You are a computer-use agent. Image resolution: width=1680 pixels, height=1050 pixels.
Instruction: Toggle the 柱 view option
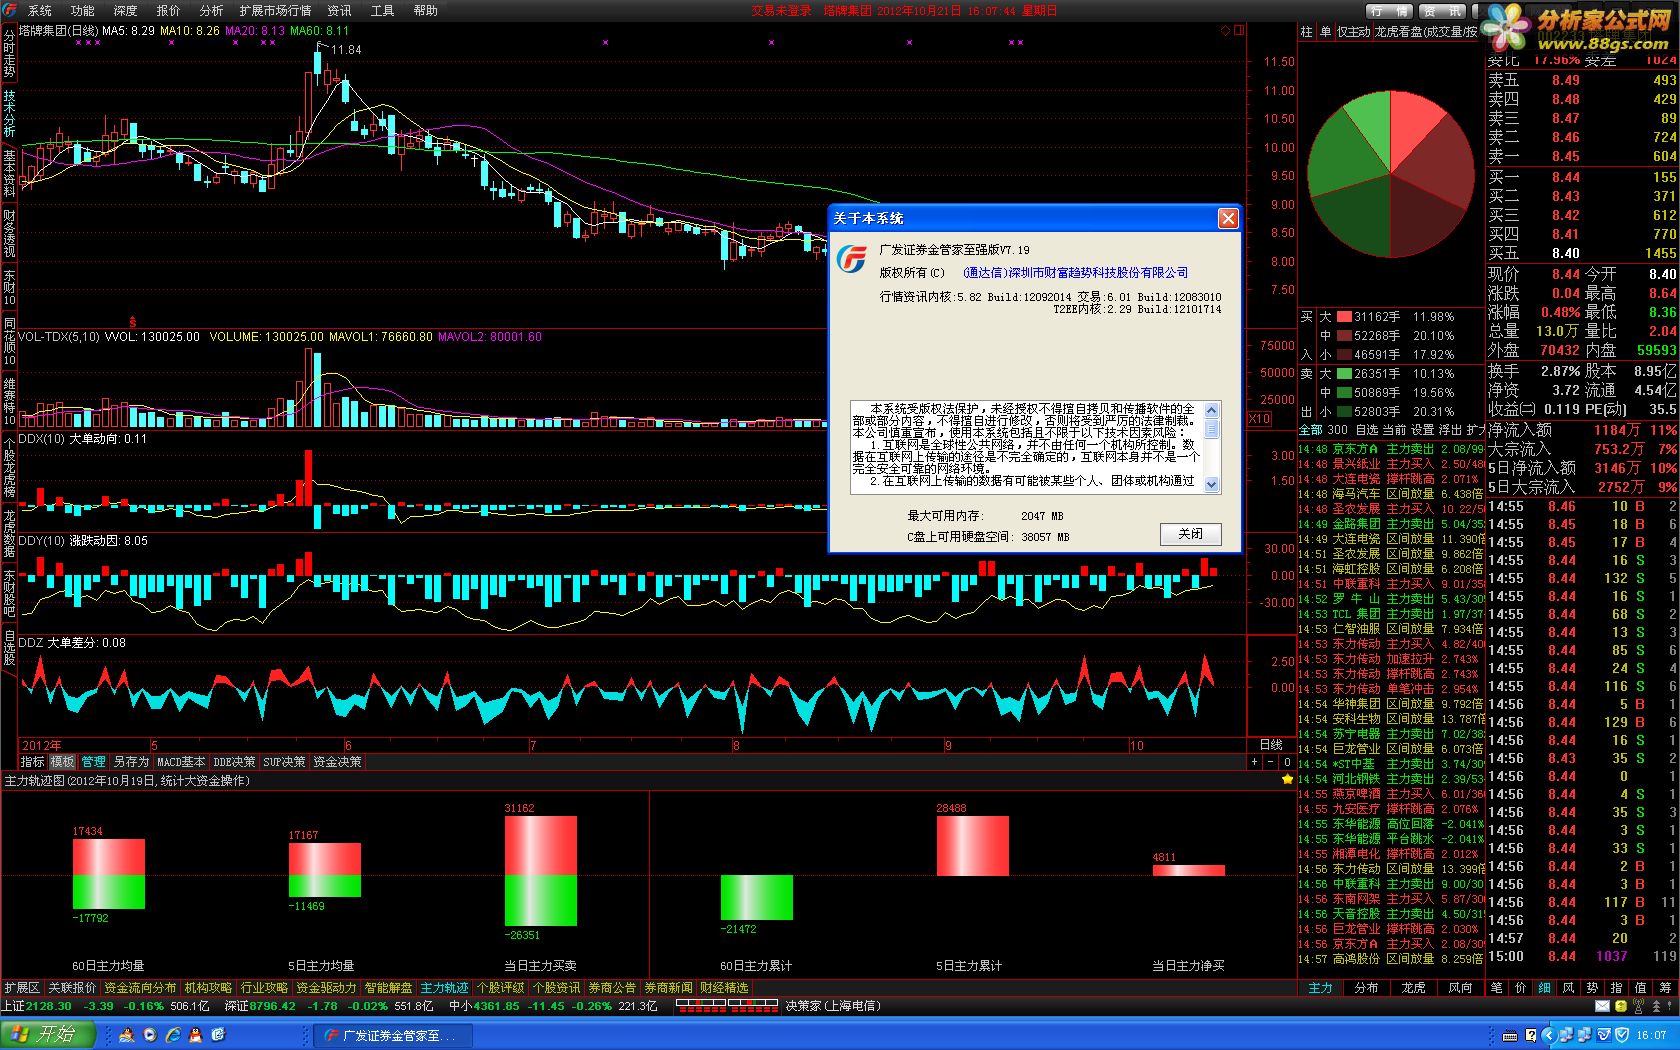coord(1306,32)
